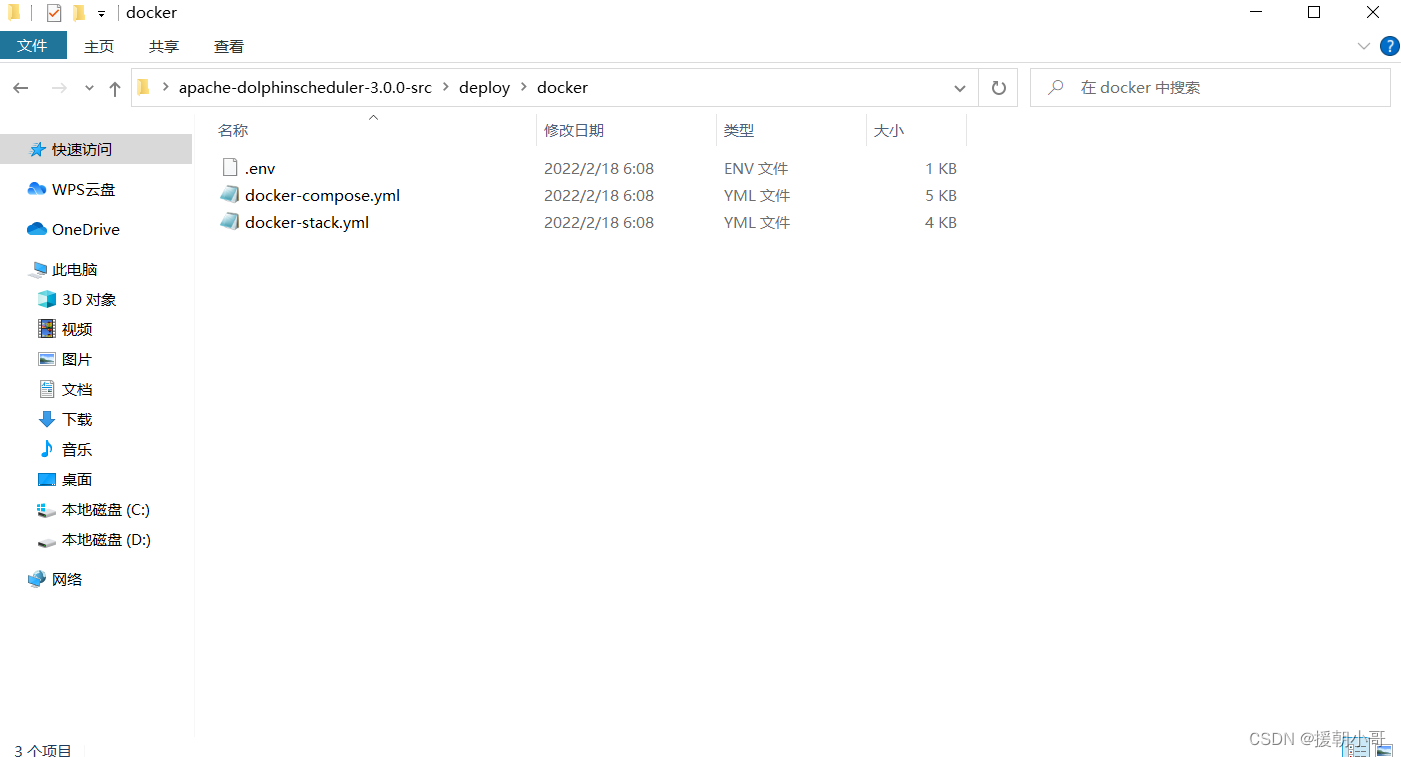Screen dimensions: 1401x757
Task: Open the recent locations dropdown arrow
Action: point(89,88)
